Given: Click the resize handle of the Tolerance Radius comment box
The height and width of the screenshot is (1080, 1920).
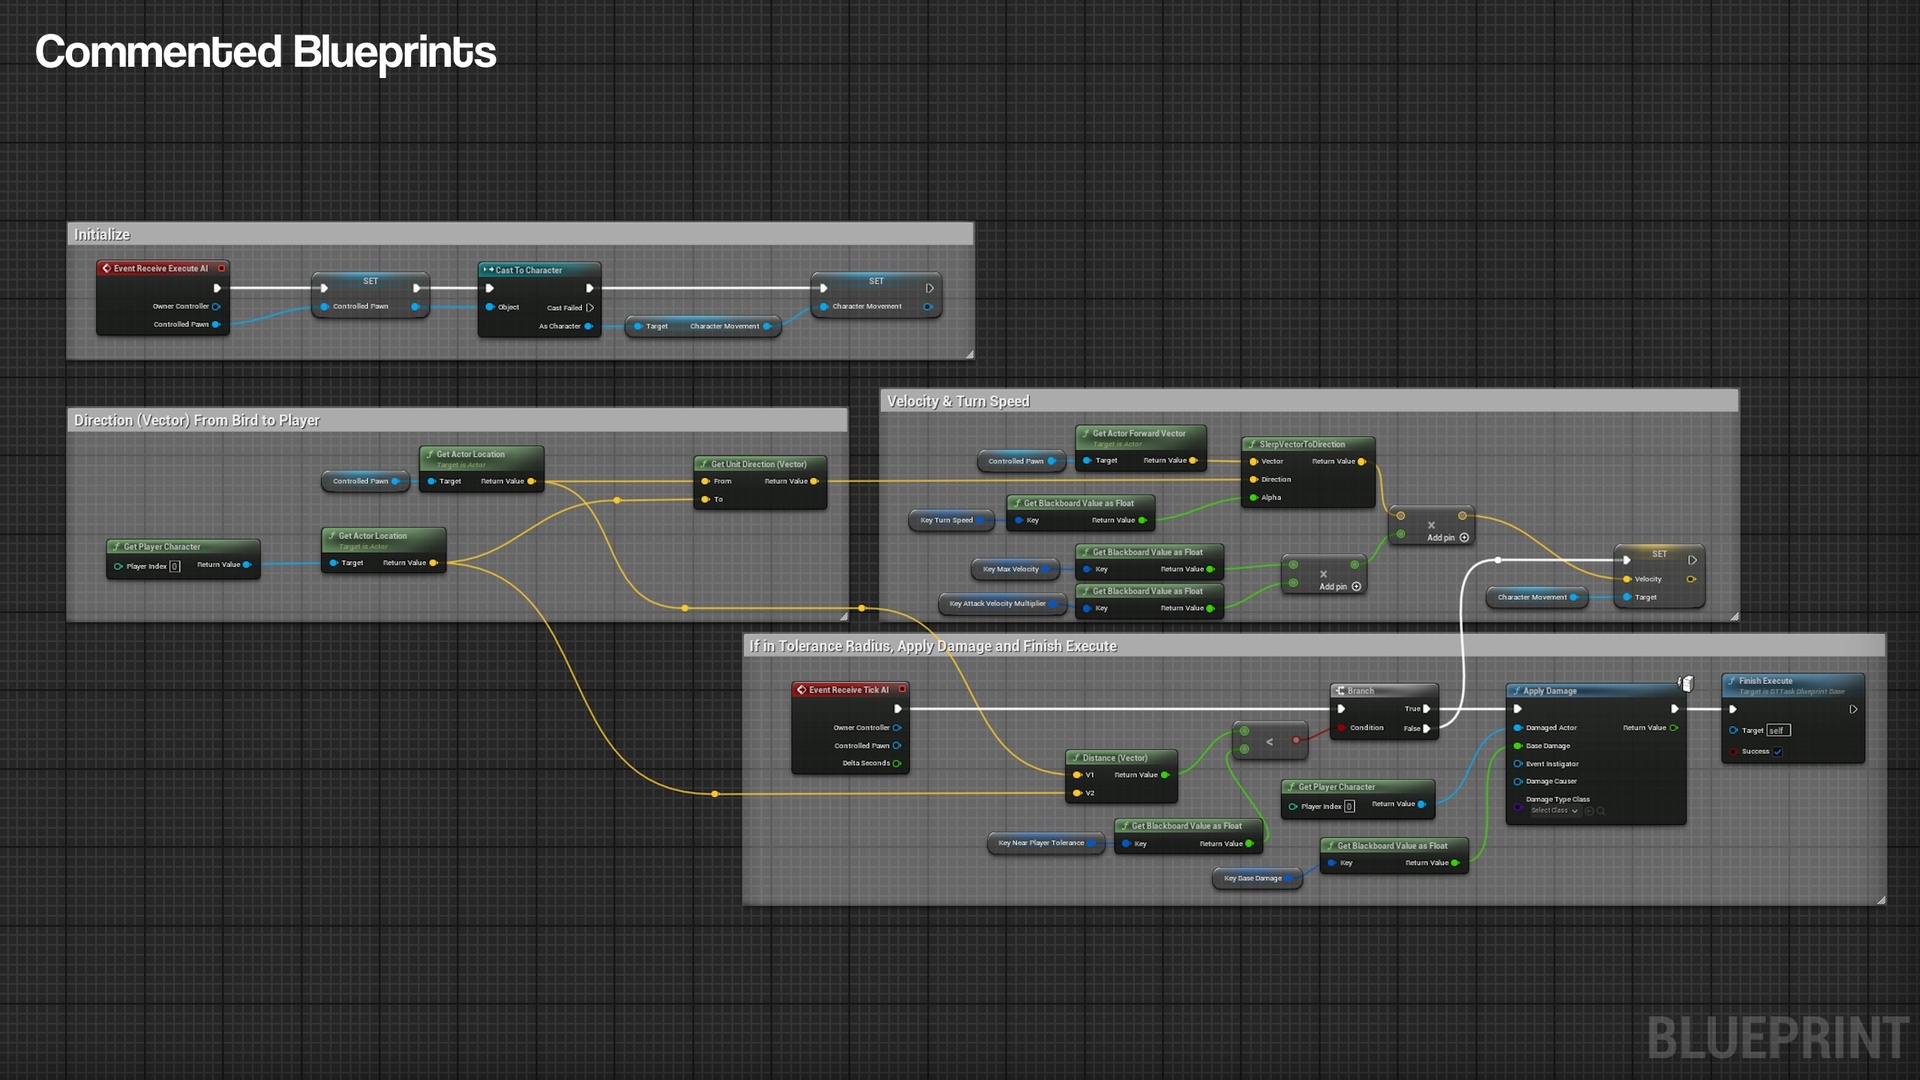Looking at the screenshot, I should pyautogui.click(x=1881, y=900).
